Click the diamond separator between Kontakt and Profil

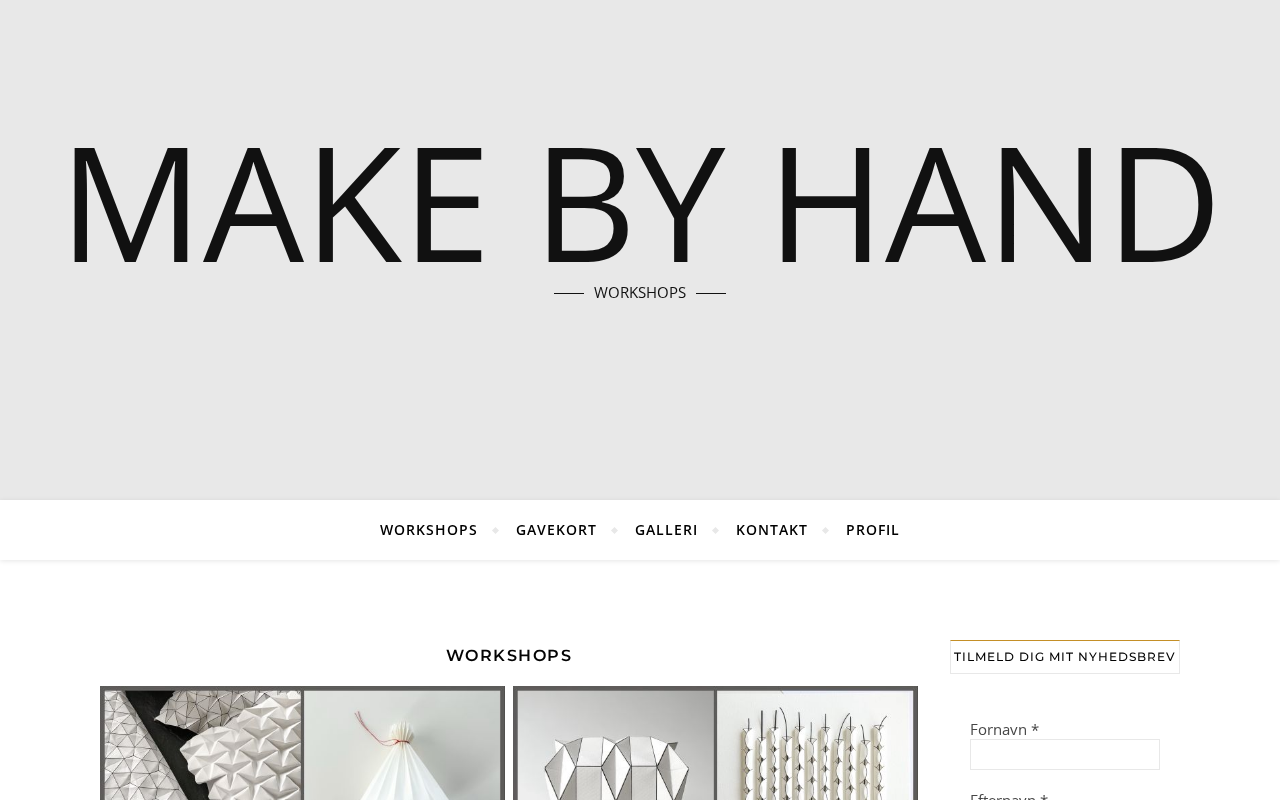point(826,530)
